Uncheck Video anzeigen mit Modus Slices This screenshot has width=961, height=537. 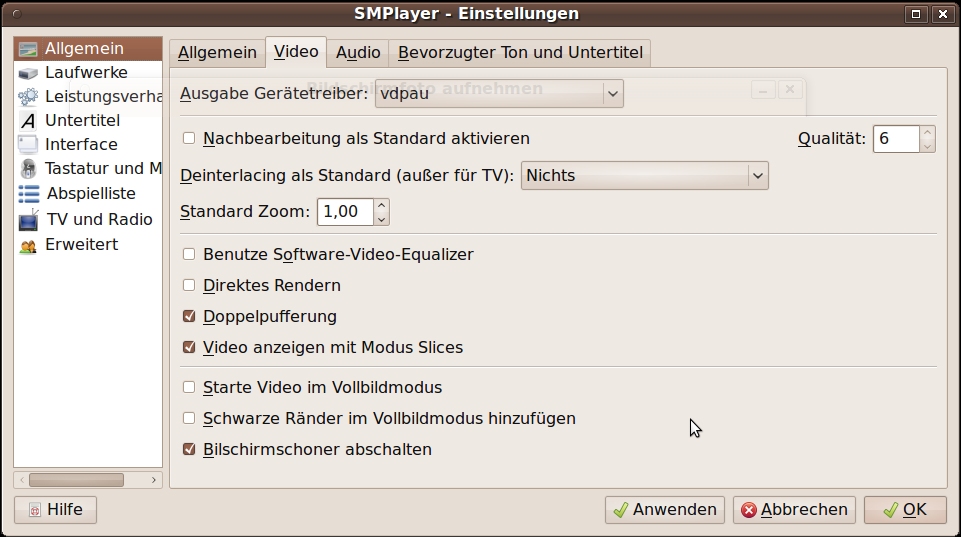pyautogui.click(x=189, y=347)
